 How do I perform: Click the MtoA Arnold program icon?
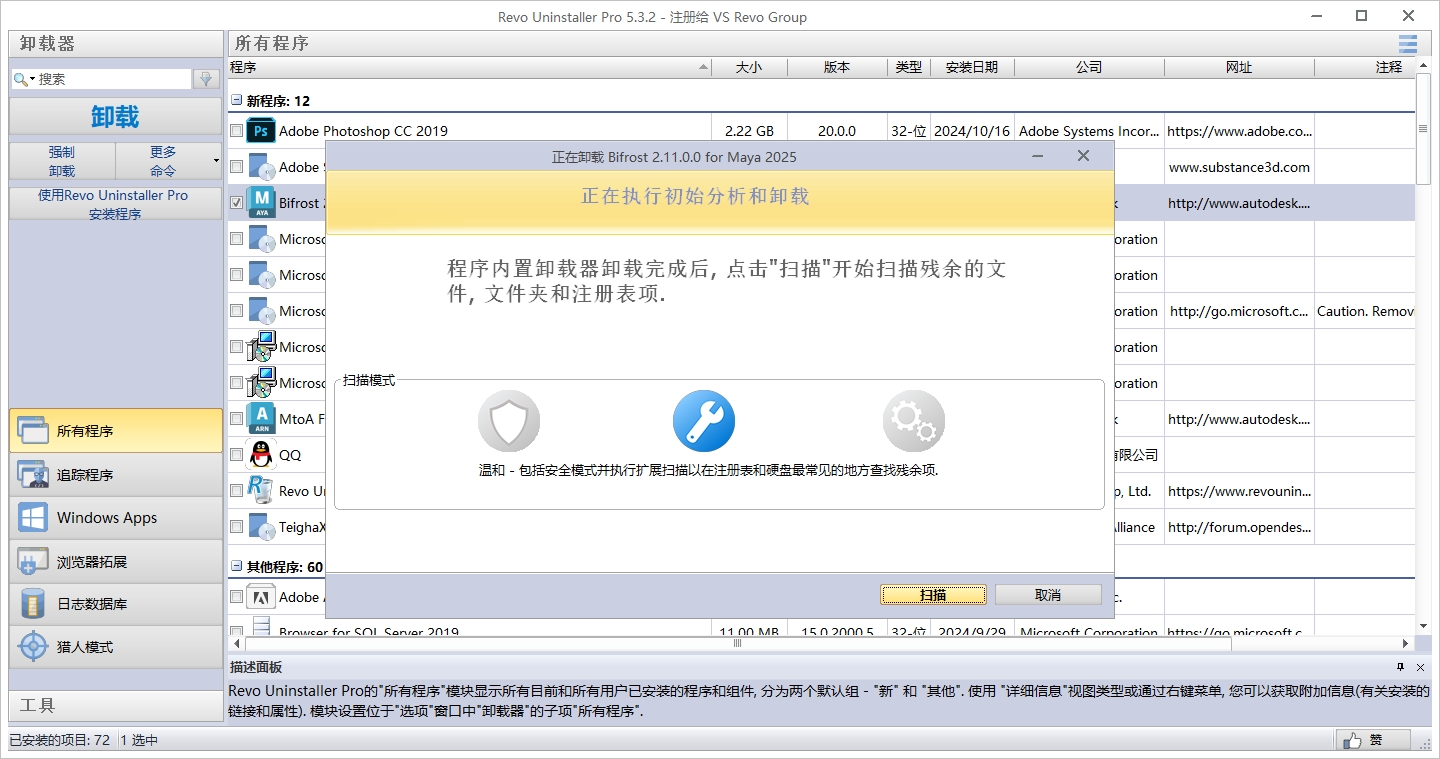coord(261,419)
